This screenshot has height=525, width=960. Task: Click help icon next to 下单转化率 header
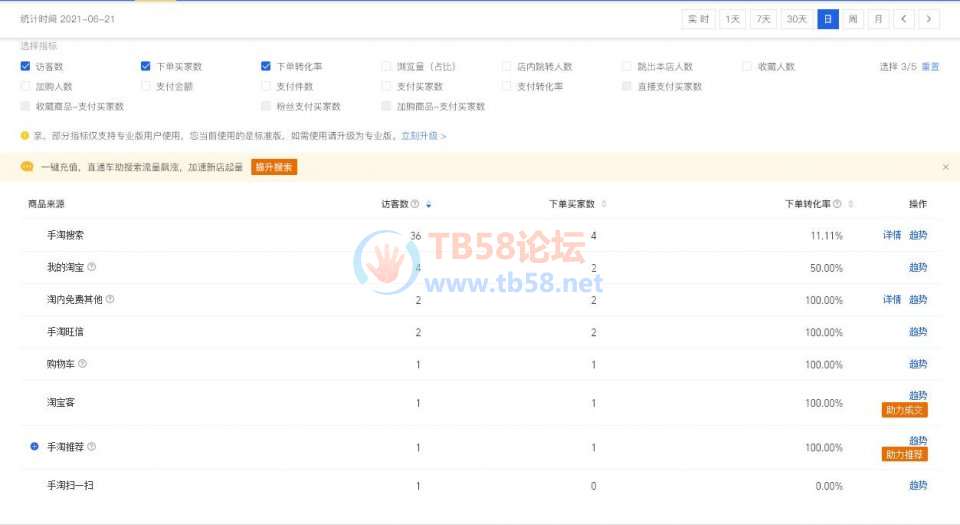point(837,204)
